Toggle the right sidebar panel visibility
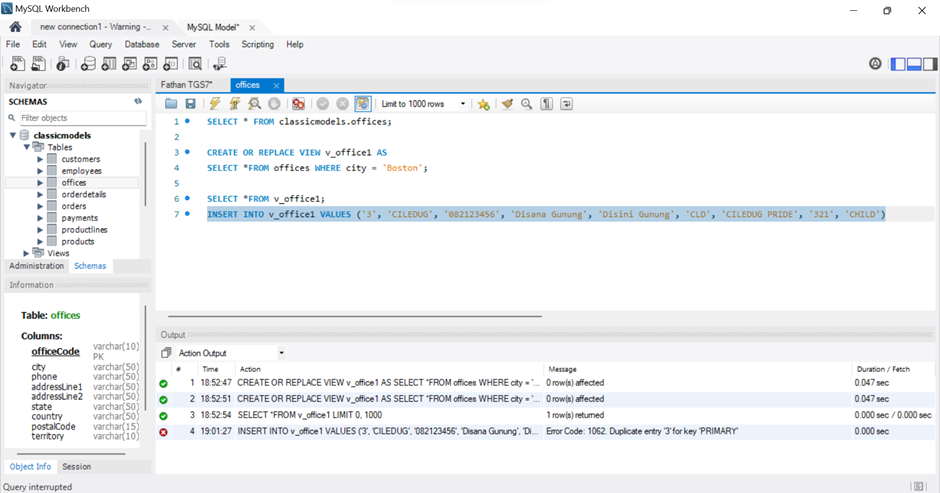This screenshot has height=493, width=940. pyautogui.click(x=930, y=64)
